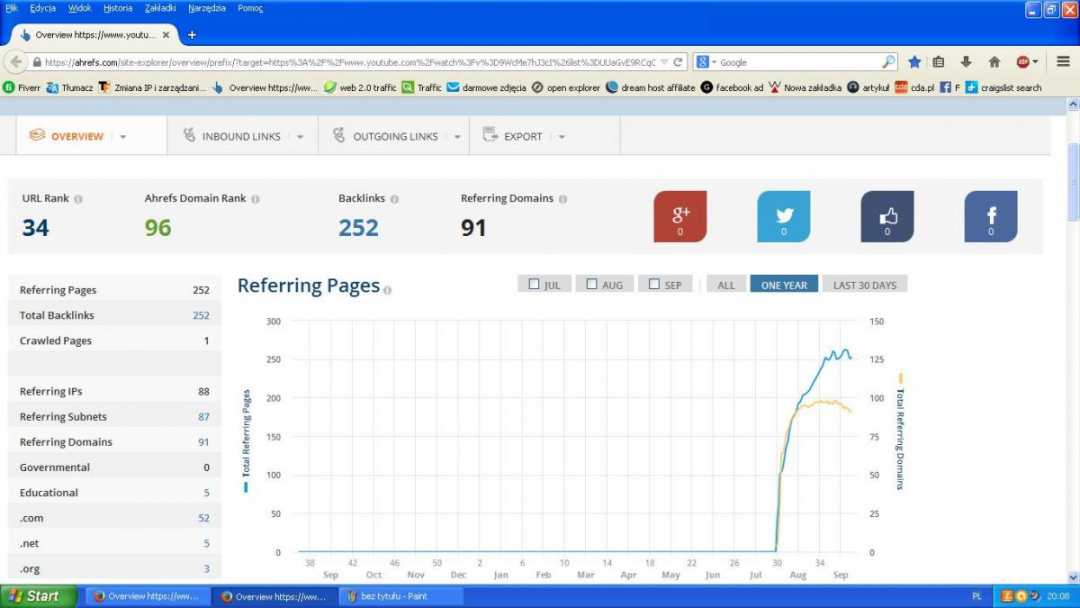Click the Facebook share icon

pos(990,216)
